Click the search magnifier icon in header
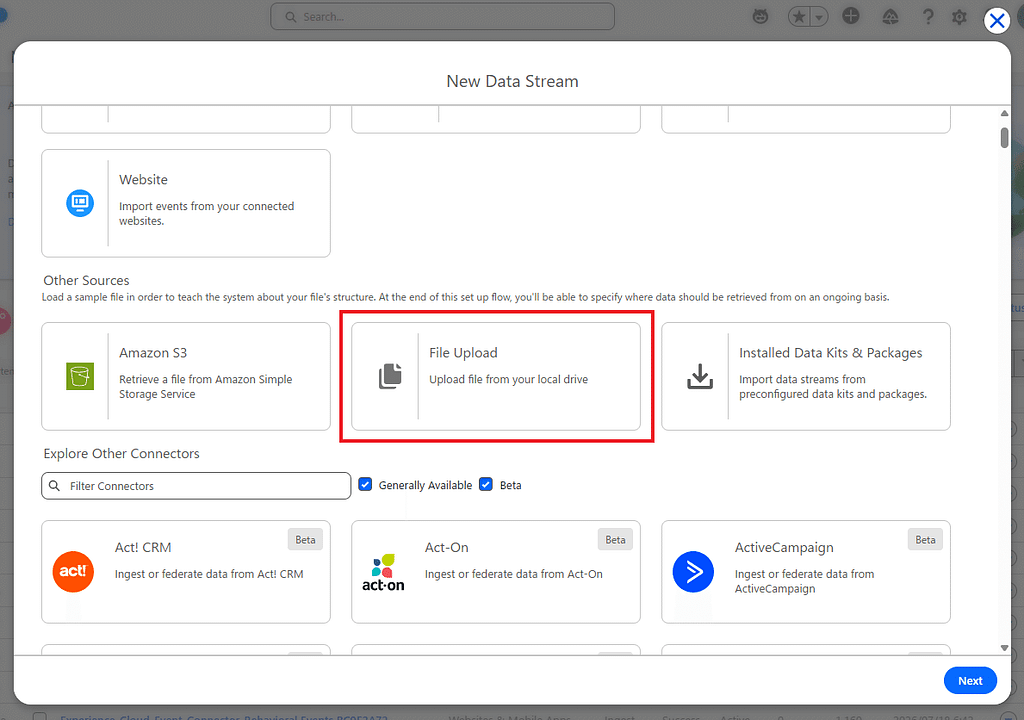The image size is (1024, 720). coord(291,17)
